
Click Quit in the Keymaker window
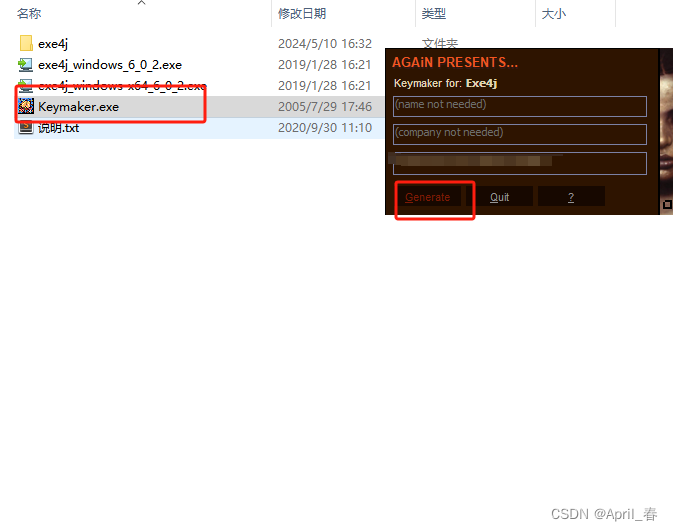500,197
